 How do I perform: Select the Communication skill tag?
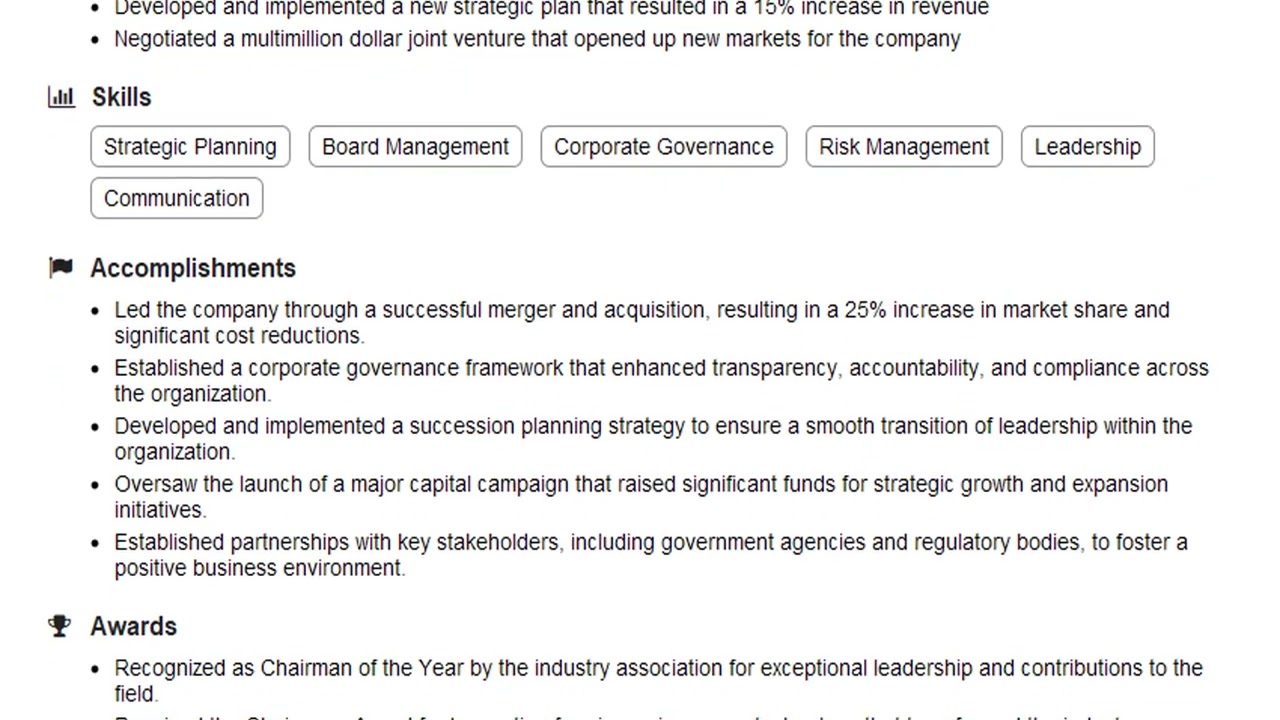point(177,199)
